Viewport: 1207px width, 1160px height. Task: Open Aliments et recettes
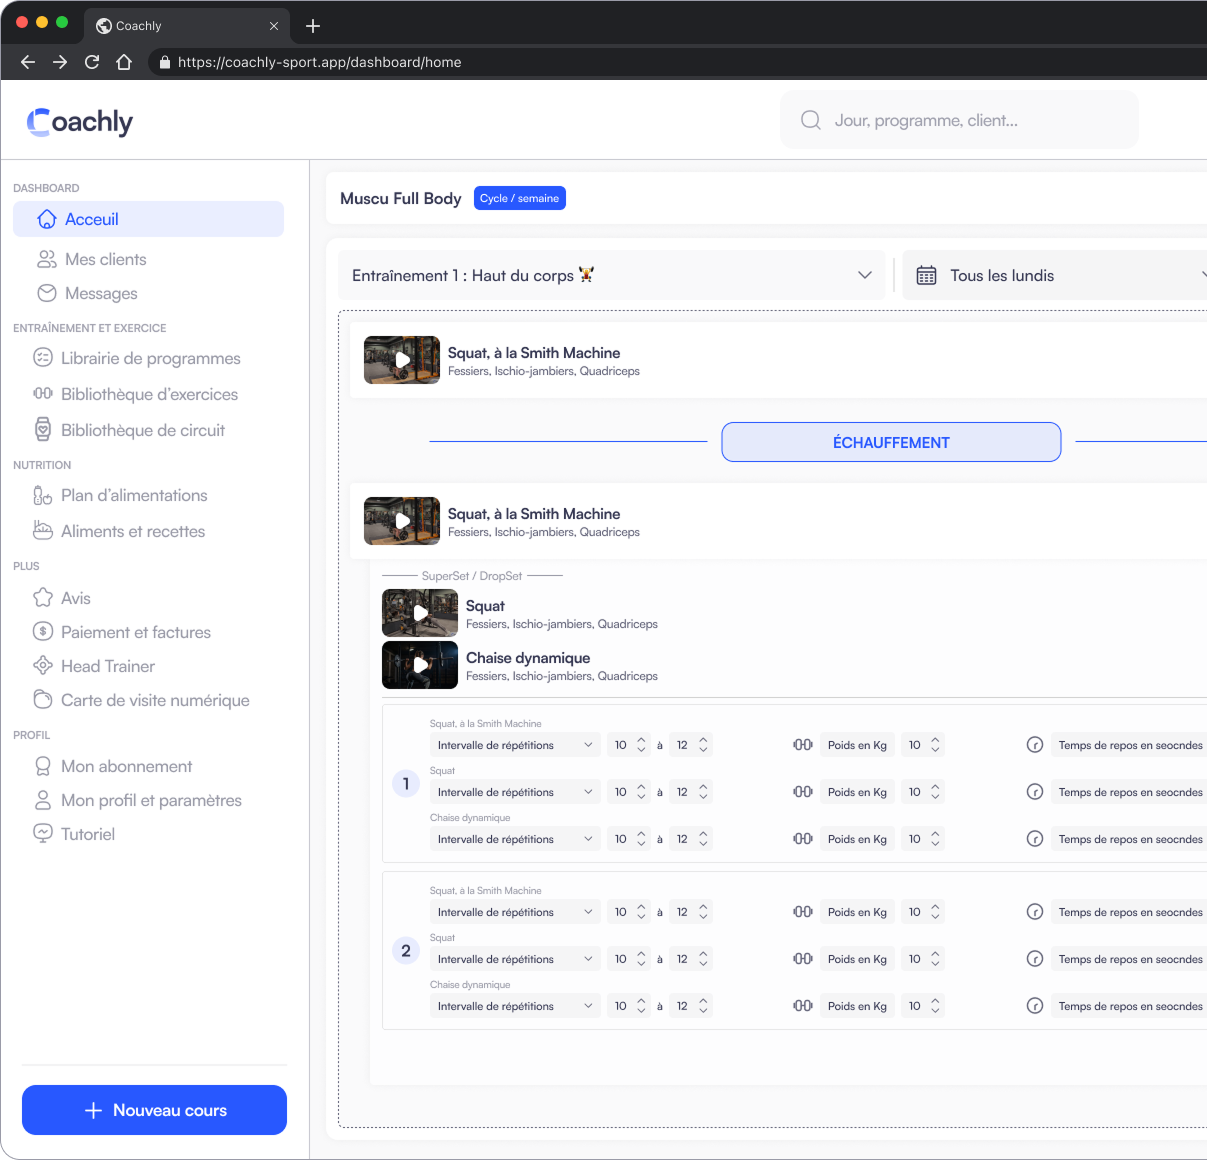click(x=132, y=531)
